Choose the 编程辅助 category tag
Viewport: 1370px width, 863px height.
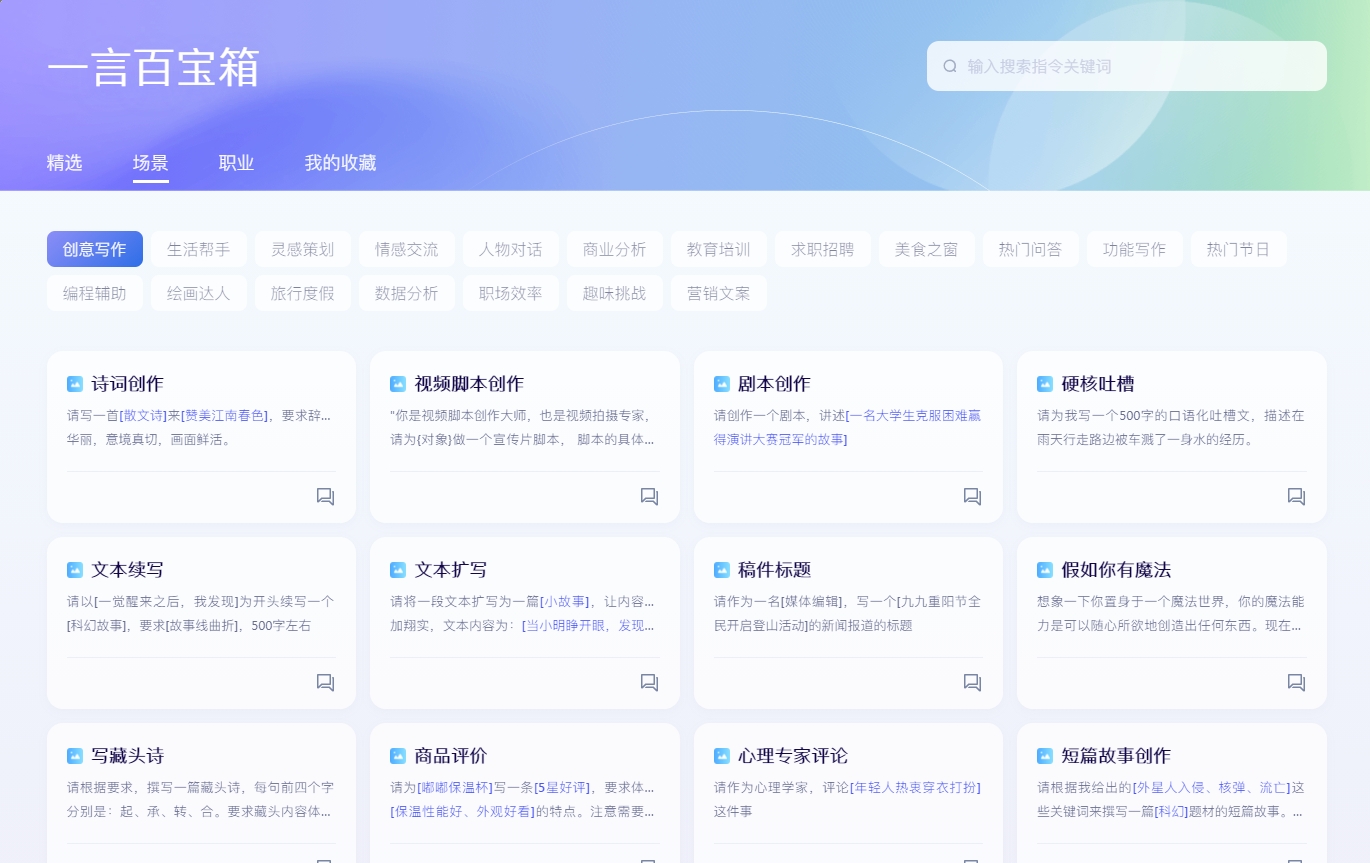pyautogui.click(x=95, y=293)
